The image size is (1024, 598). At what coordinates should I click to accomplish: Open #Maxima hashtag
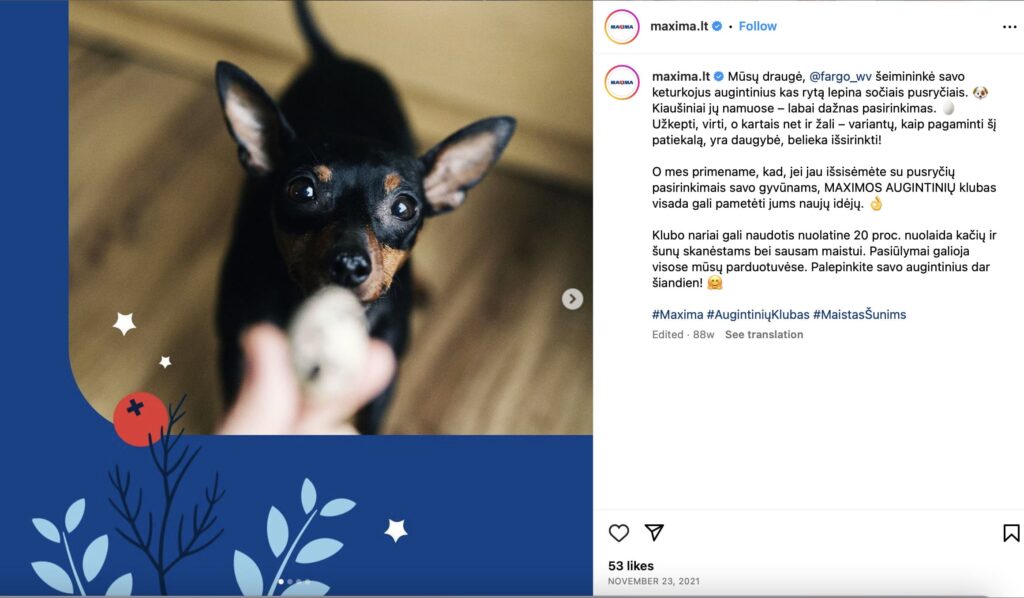pos(677,314)
